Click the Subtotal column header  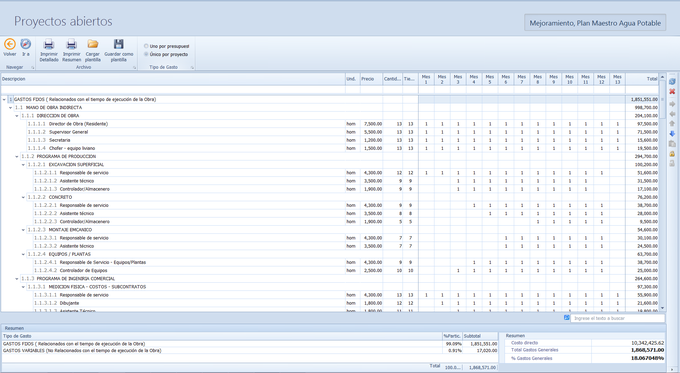(x=480, y=336)
